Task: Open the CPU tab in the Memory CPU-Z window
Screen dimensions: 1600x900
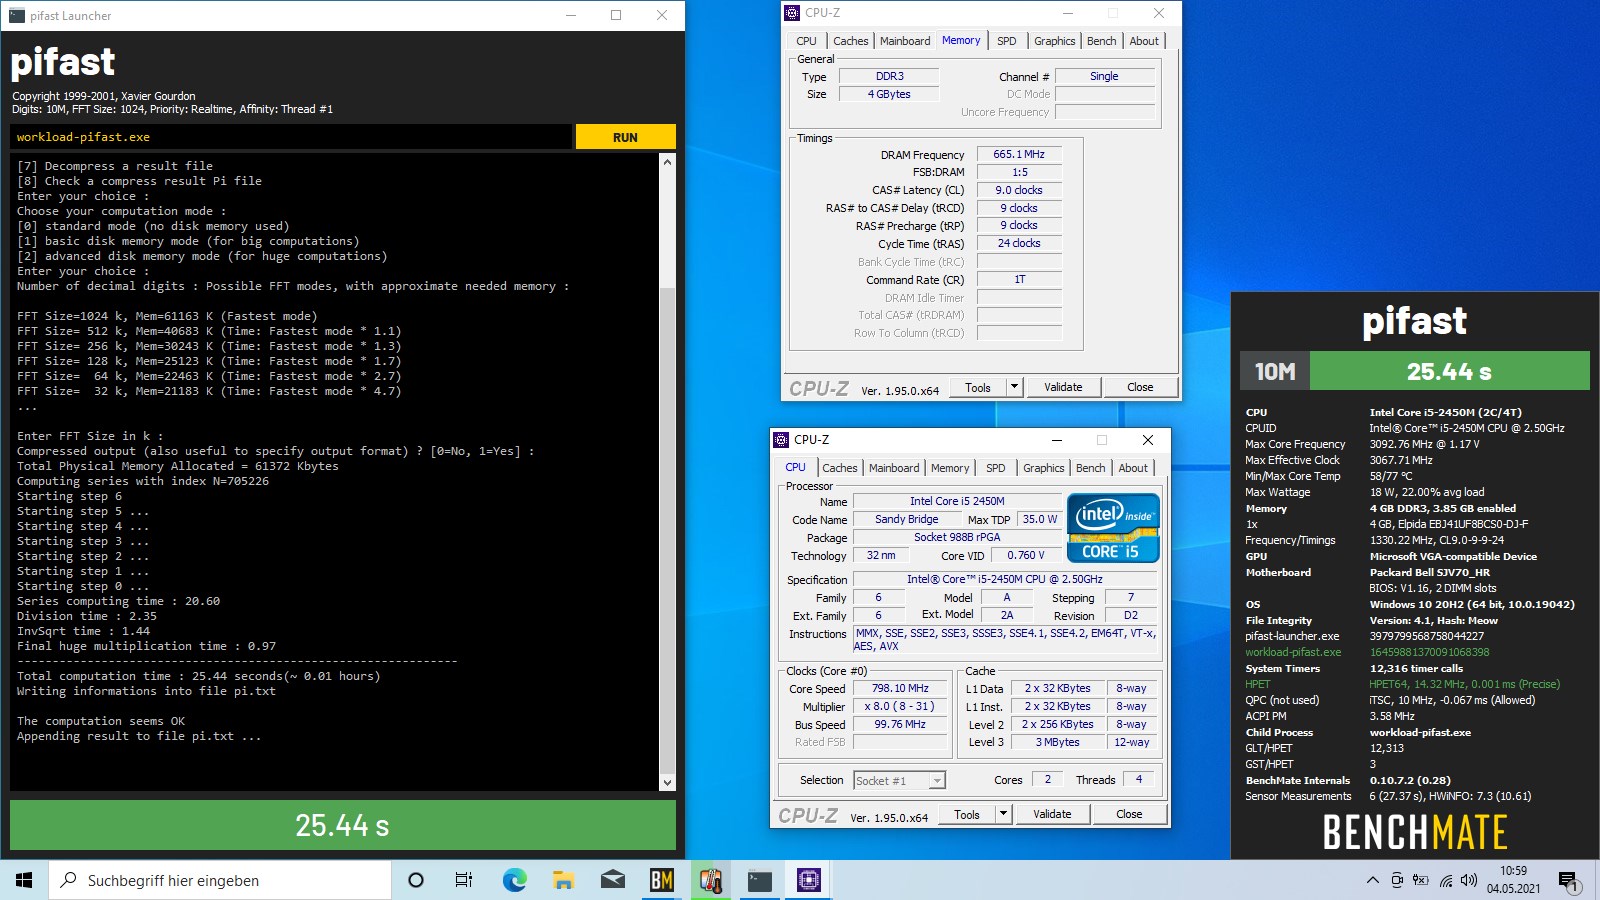Action: tap(806, 41)
